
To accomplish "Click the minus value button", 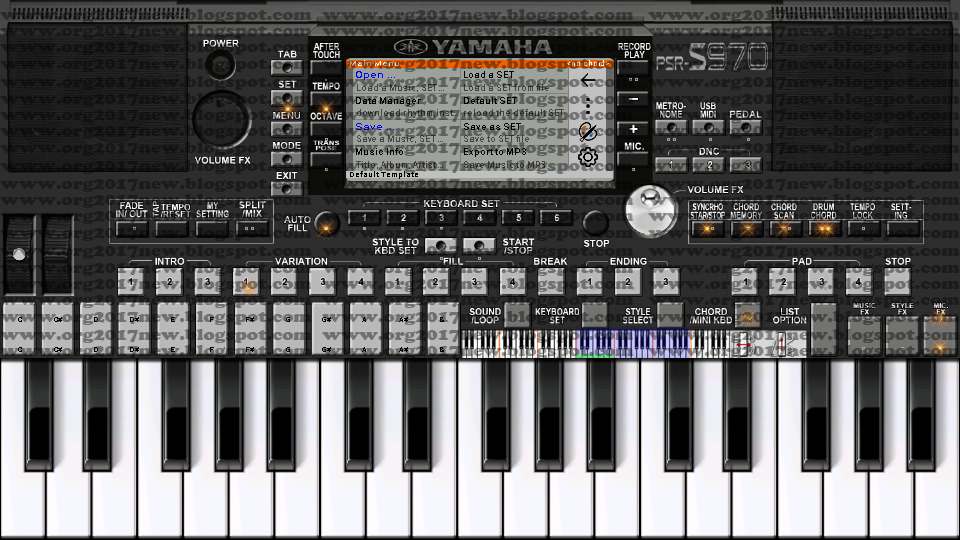I will 633,99.
